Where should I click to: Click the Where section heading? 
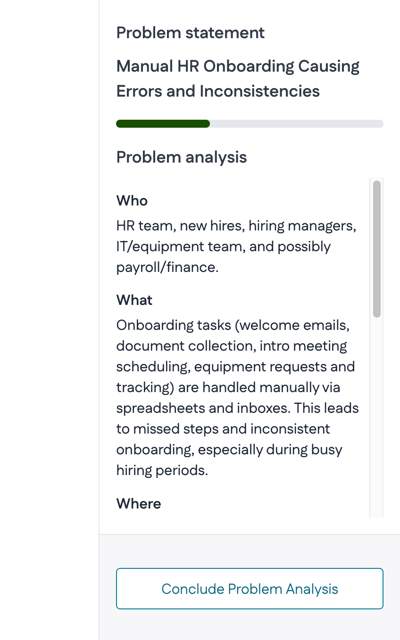[139, 503]
